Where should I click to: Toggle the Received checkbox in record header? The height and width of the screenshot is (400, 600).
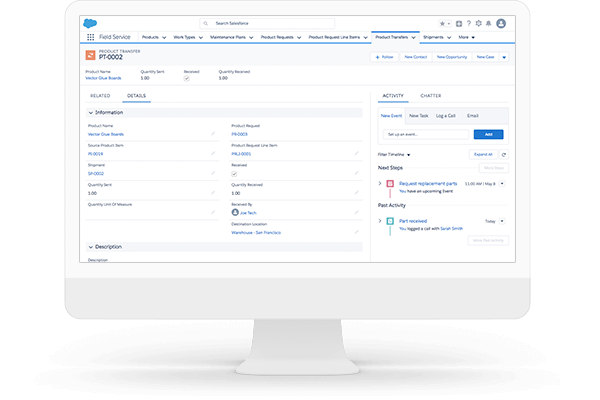tap(186, 77)
